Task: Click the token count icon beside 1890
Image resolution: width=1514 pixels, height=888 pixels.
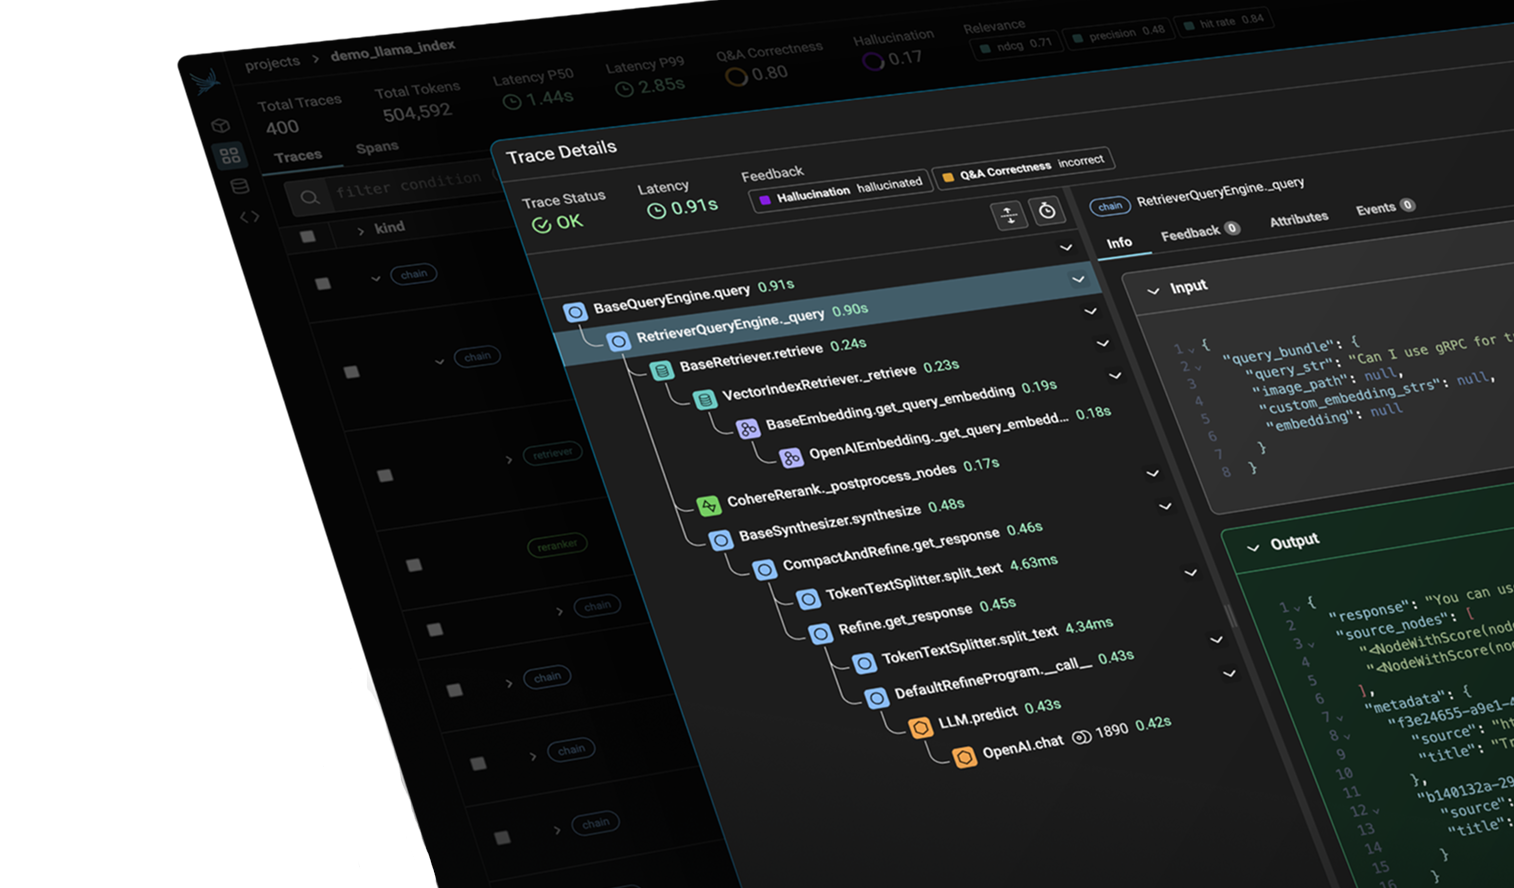Action: (x=1081, y=738)
